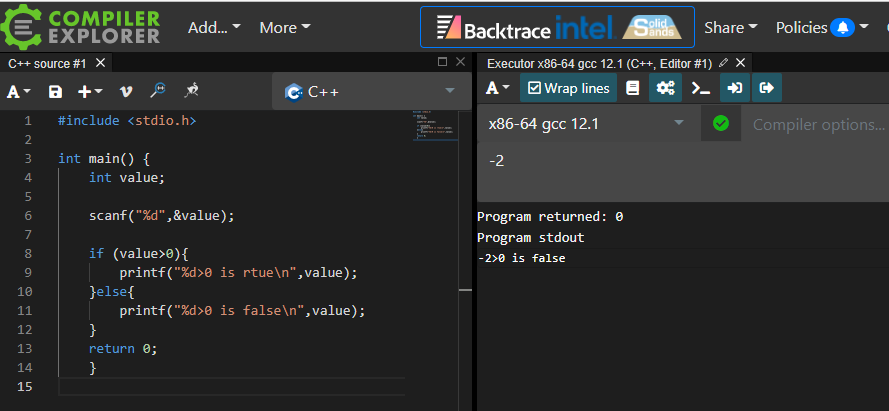Click the green compilation status checkmark
The width and height of the screenshot is (889, 411).
click(x=721, y=123)
